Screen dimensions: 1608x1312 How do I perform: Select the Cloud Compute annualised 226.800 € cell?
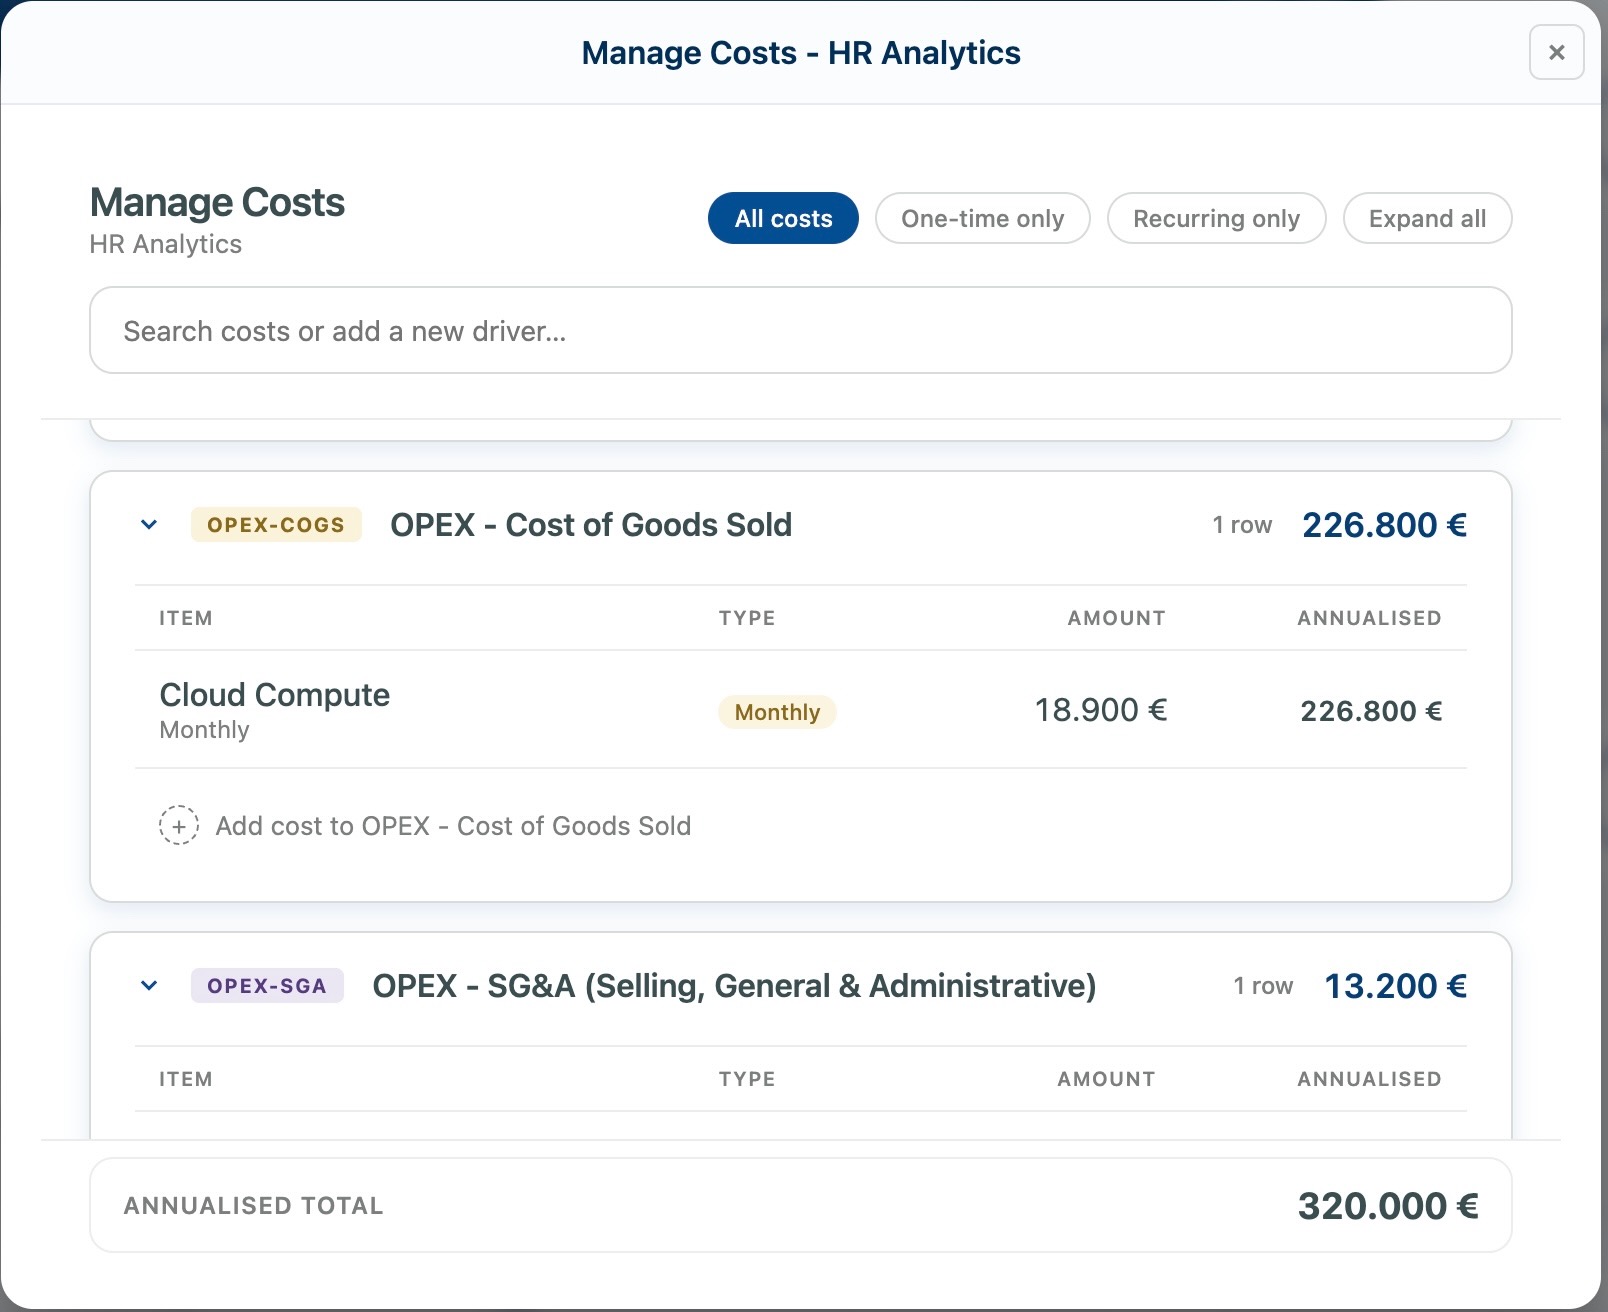pyautogui.click(x=1371, y=711)
